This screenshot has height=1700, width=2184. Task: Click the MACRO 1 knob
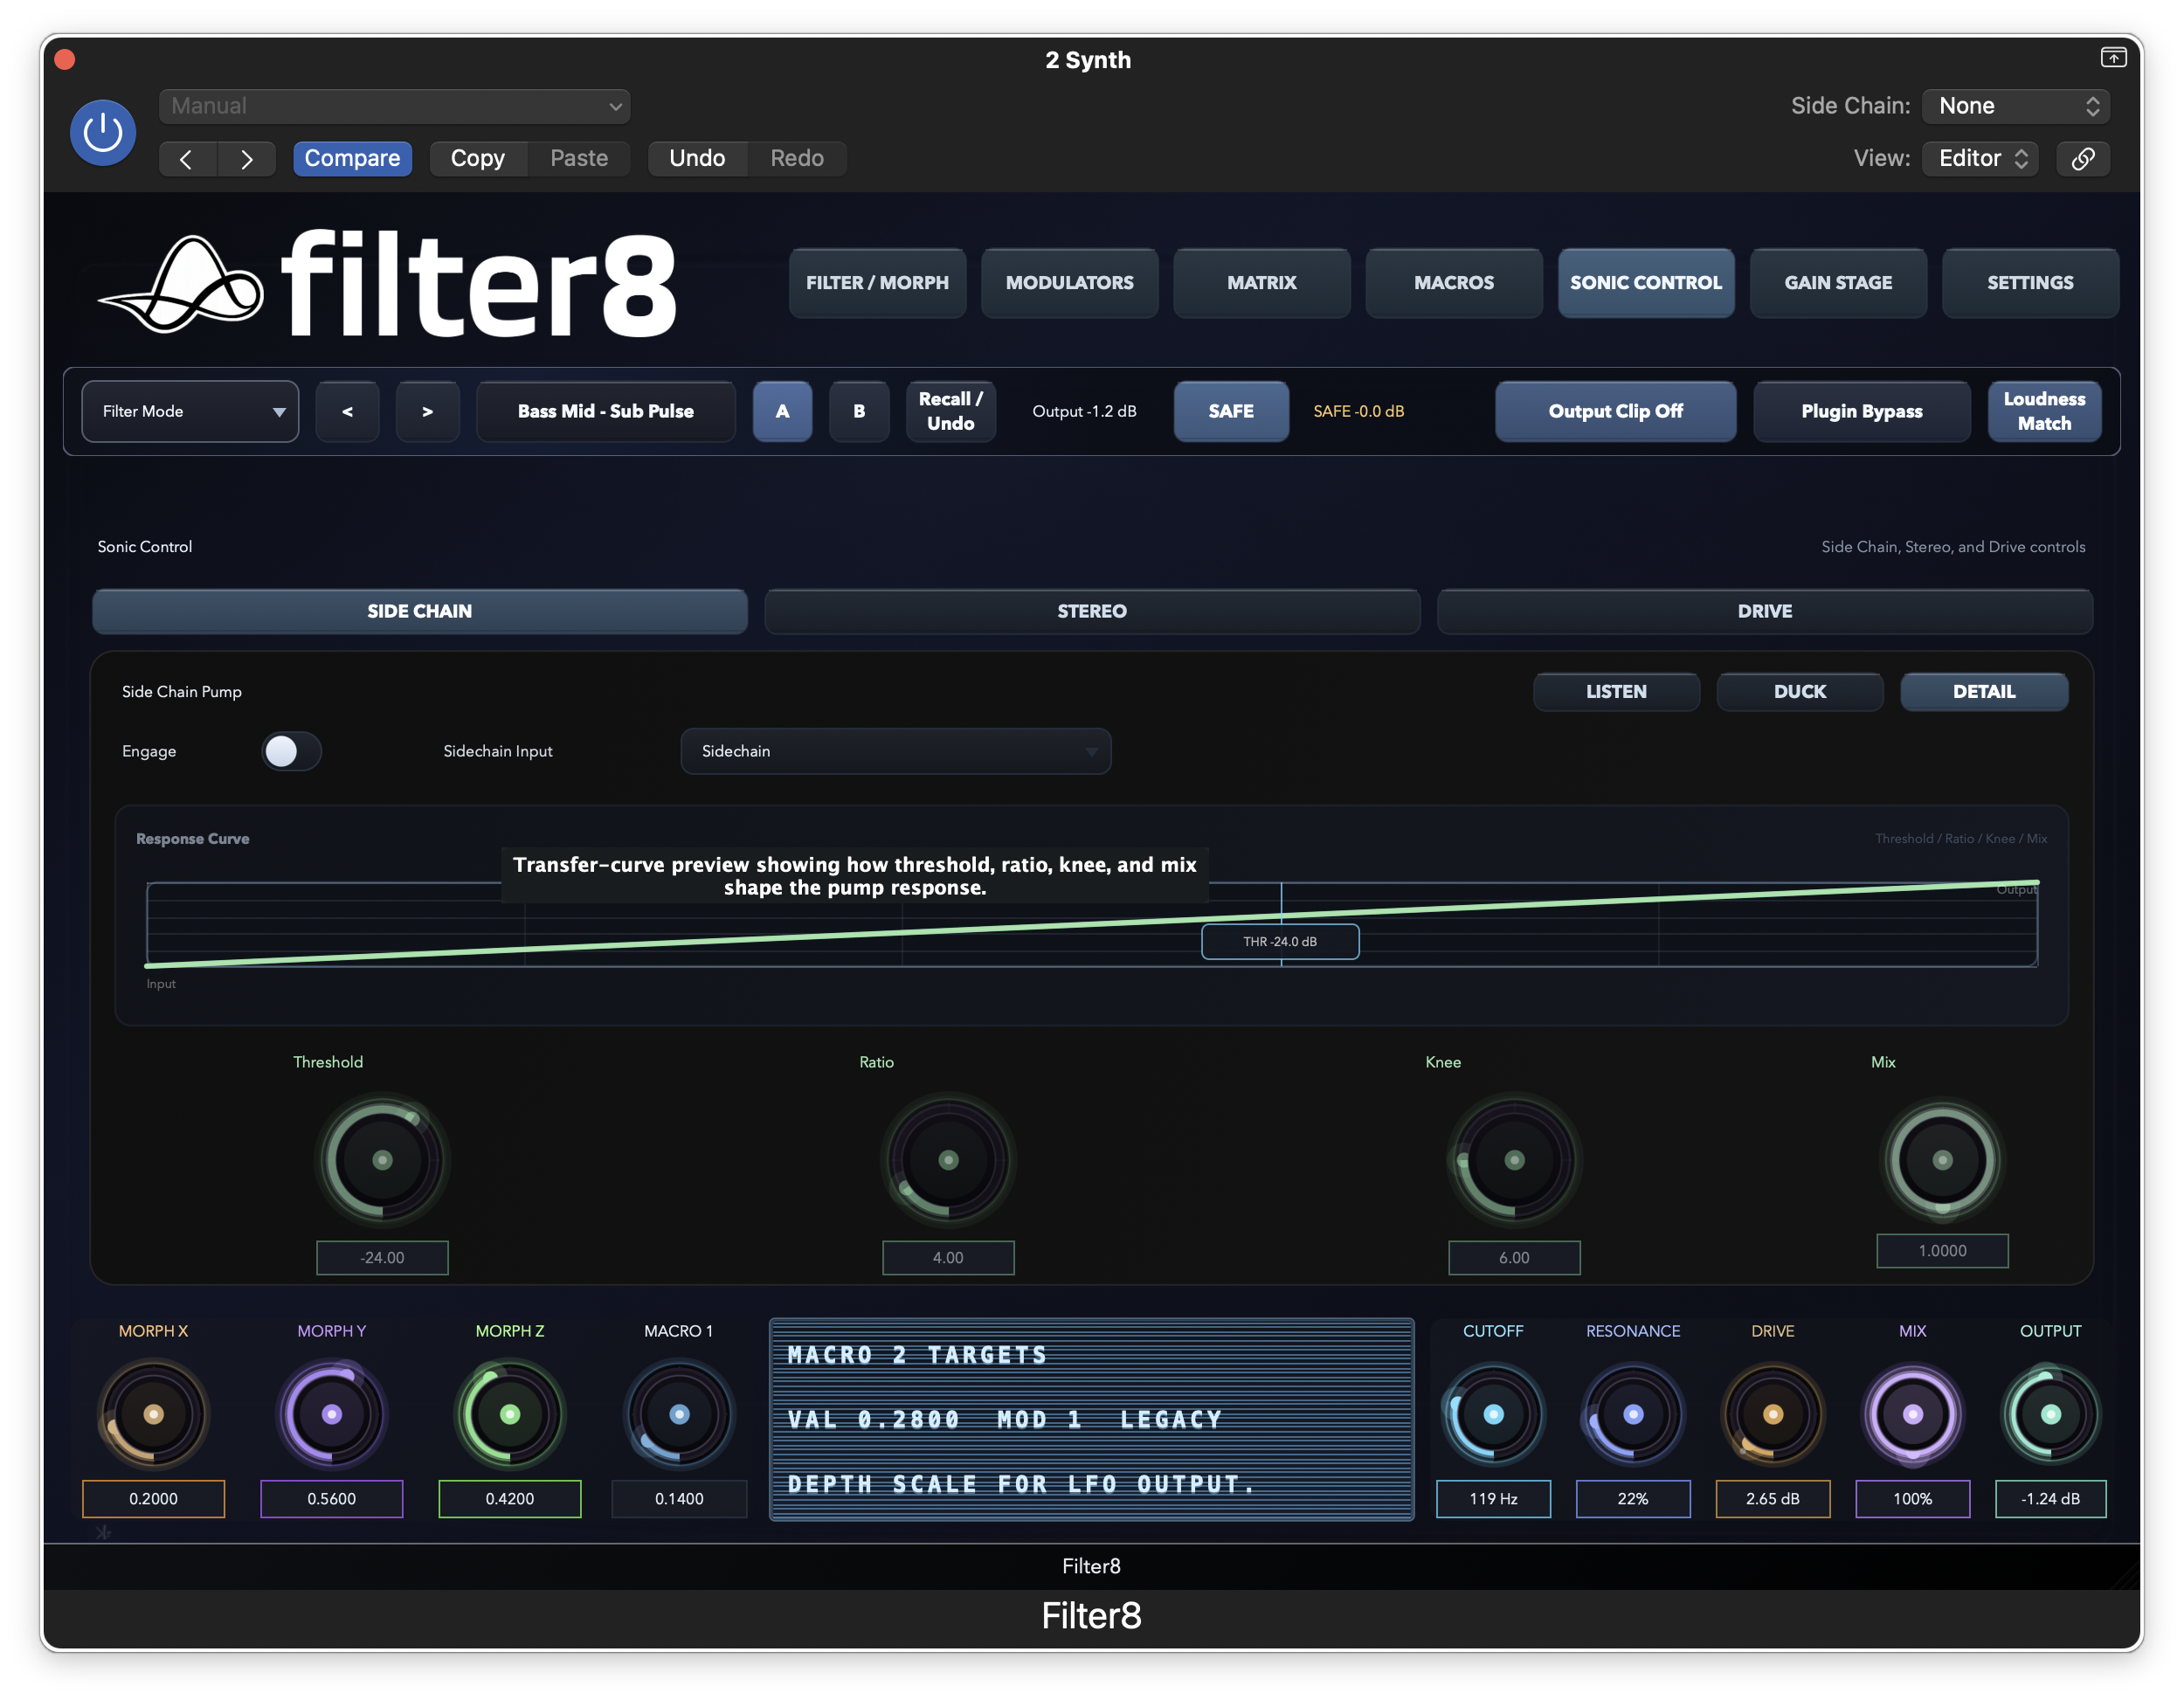click(x=679, y=1414)
